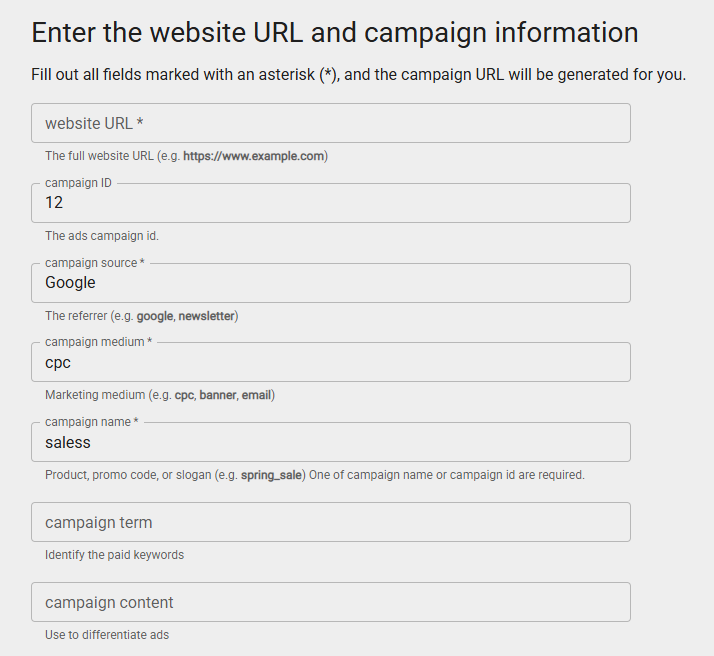Click the 'Fill out all fields' instruction text
The image size is (714, 656).
(x=358, y=75)
